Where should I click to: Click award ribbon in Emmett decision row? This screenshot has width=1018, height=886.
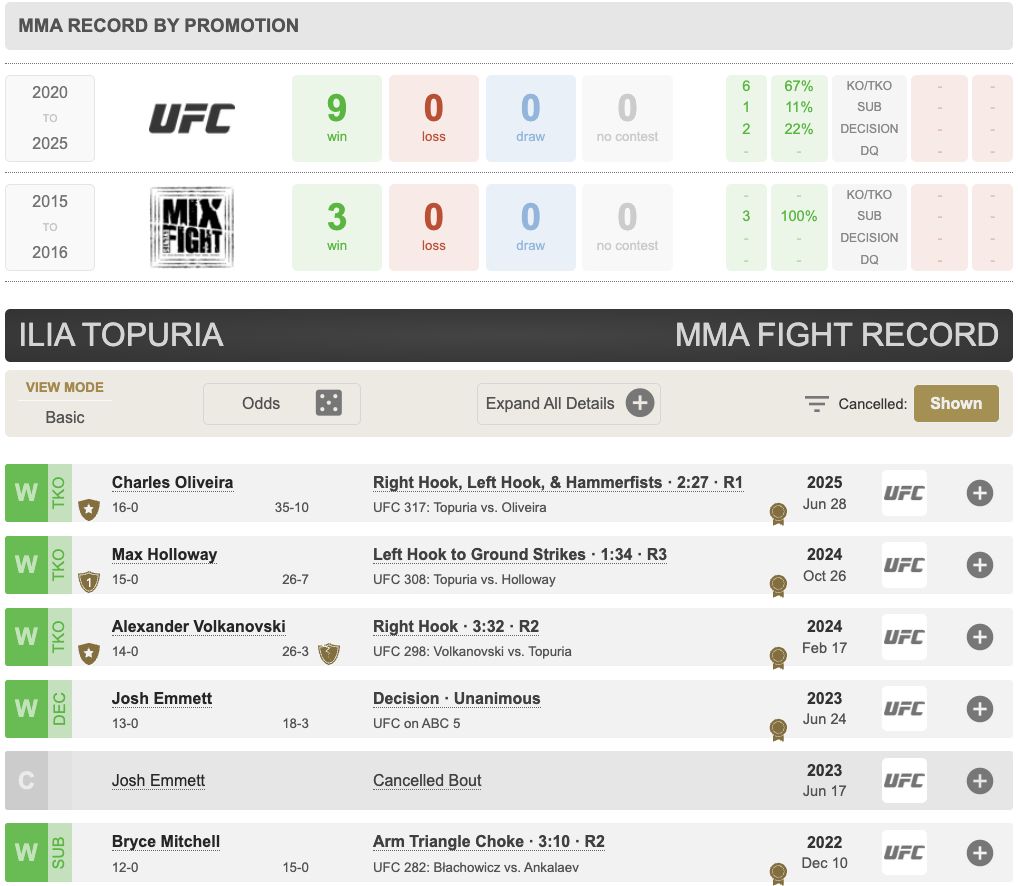[778, 730]
